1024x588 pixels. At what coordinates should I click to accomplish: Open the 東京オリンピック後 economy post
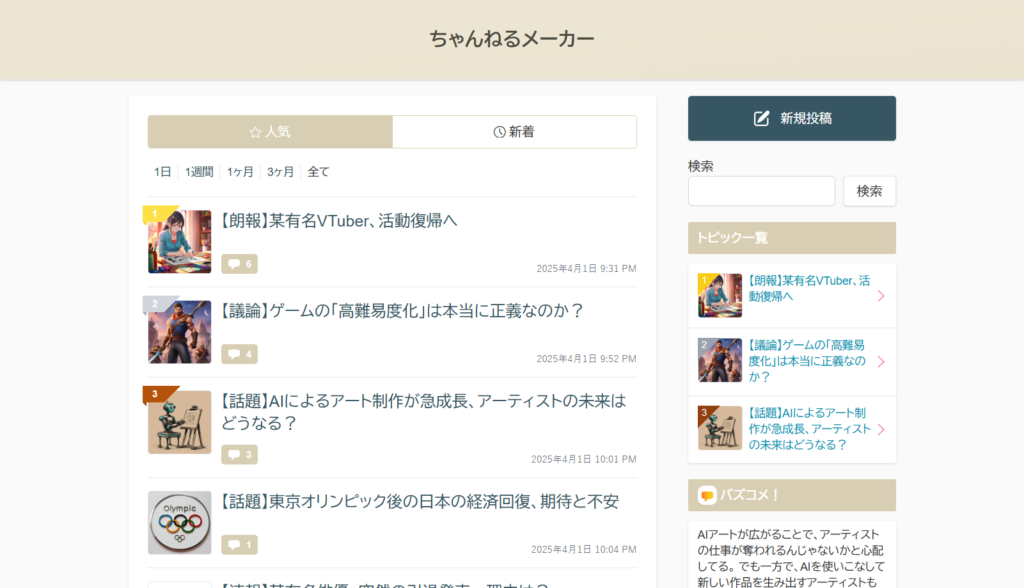419,501
